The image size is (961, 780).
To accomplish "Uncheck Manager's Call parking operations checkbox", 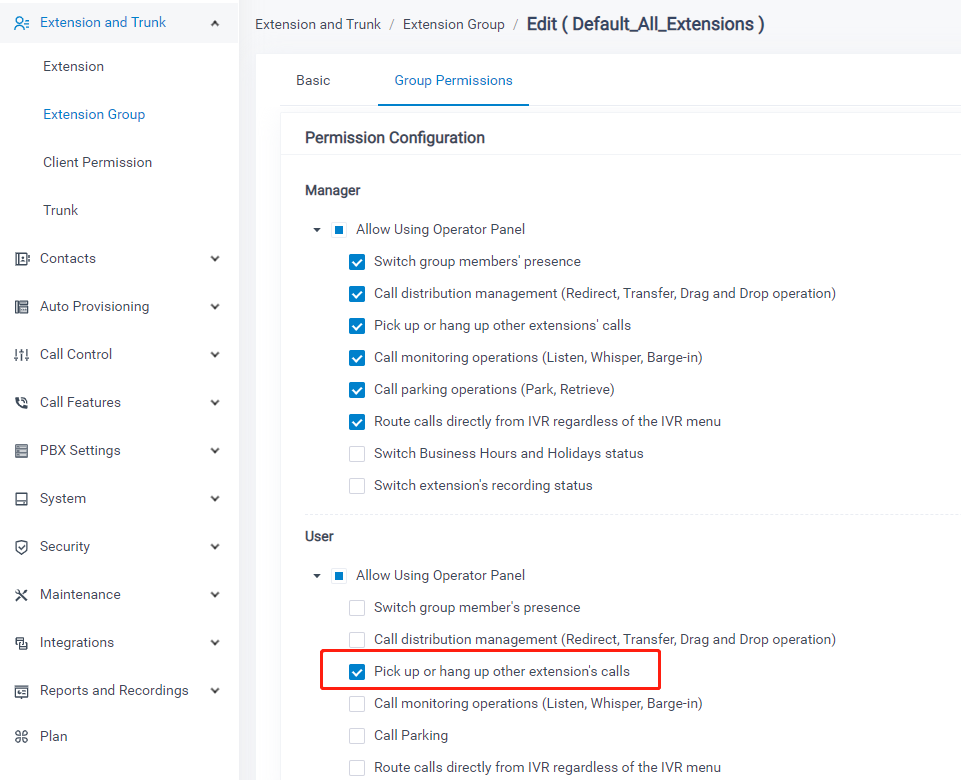I will 357,390.
